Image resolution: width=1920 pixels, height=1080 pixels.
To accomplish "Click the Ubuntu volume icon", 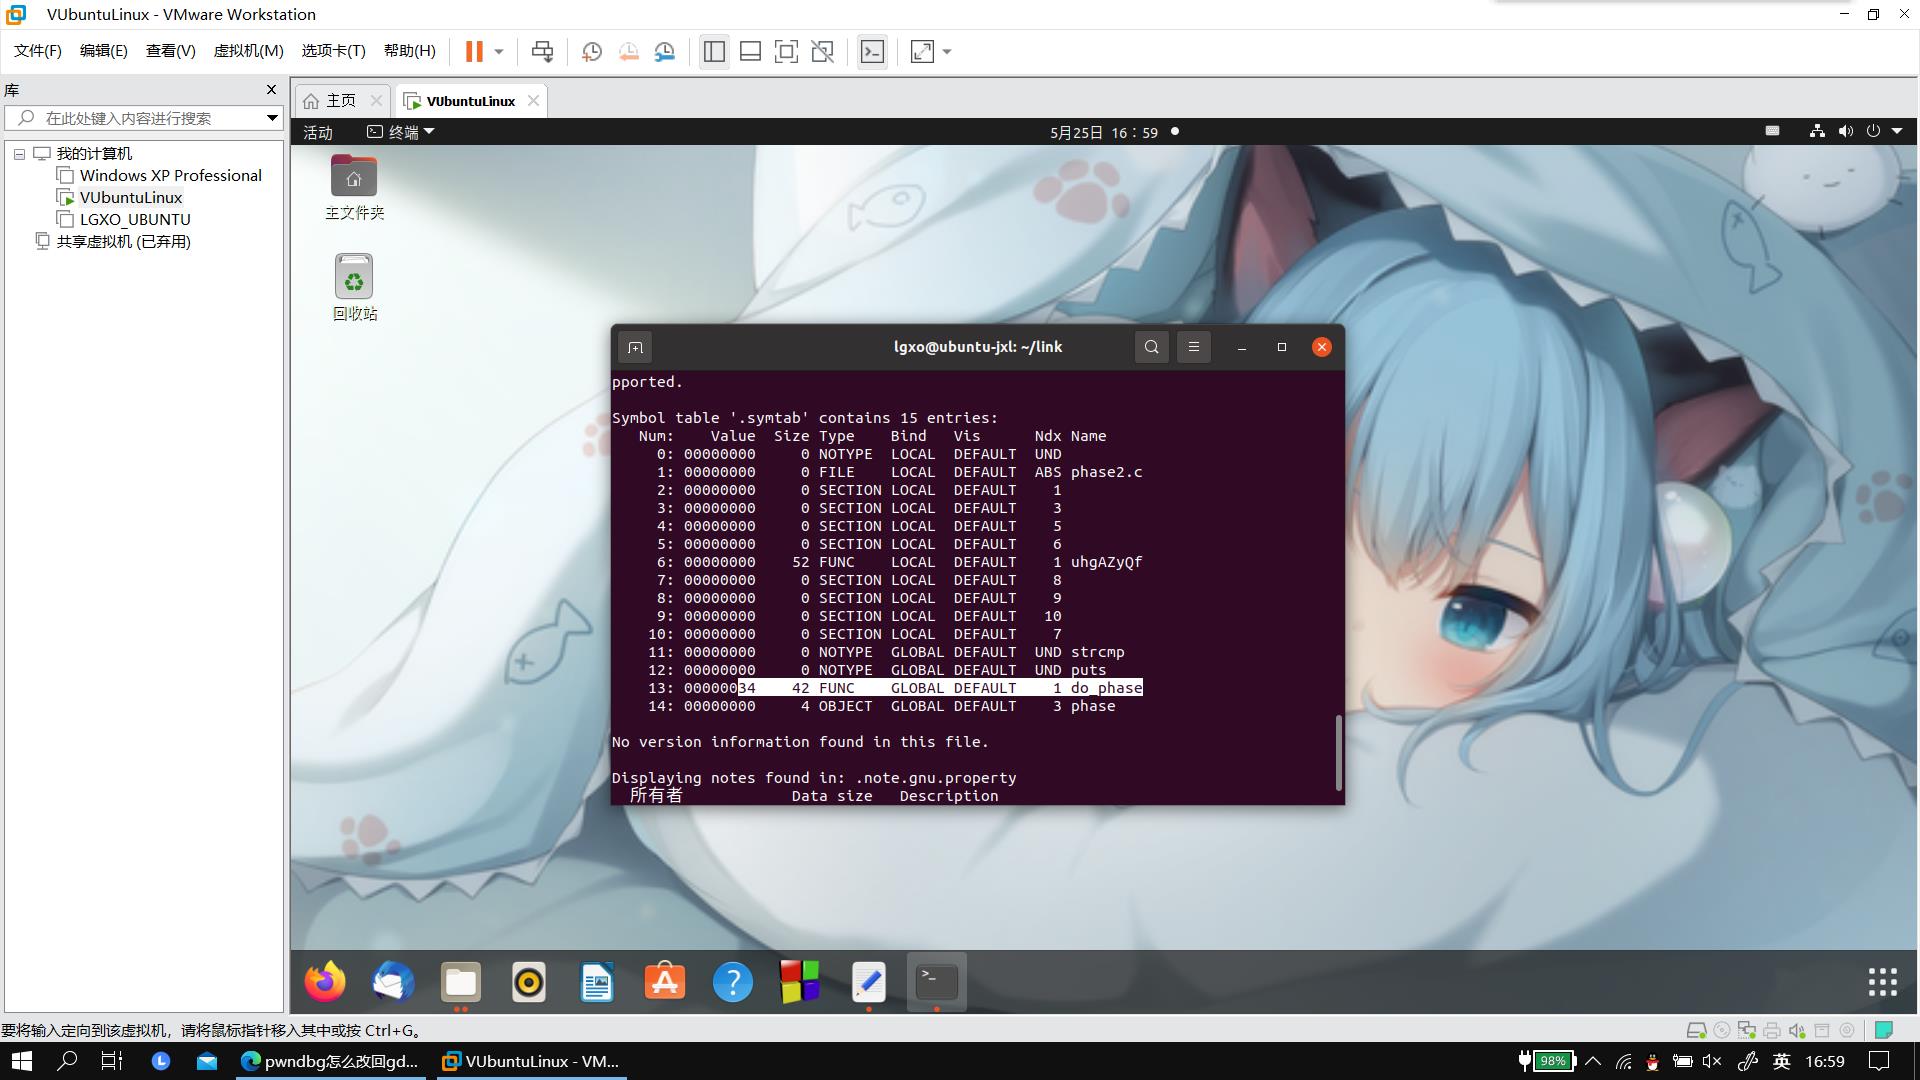I will click(x=1845, y=132).
